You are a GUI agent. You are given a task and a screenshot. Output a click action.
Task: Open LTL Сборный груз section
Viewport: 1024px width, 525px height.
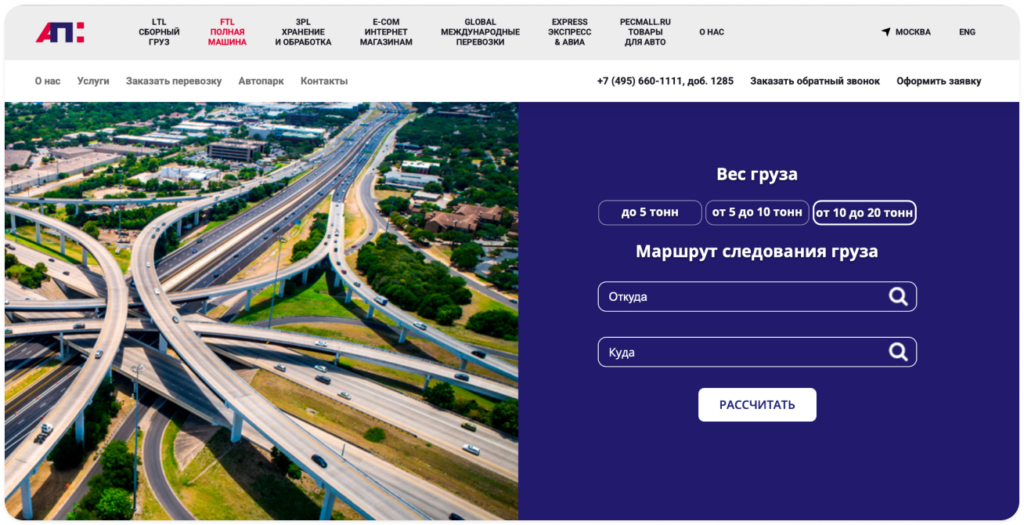159,32
